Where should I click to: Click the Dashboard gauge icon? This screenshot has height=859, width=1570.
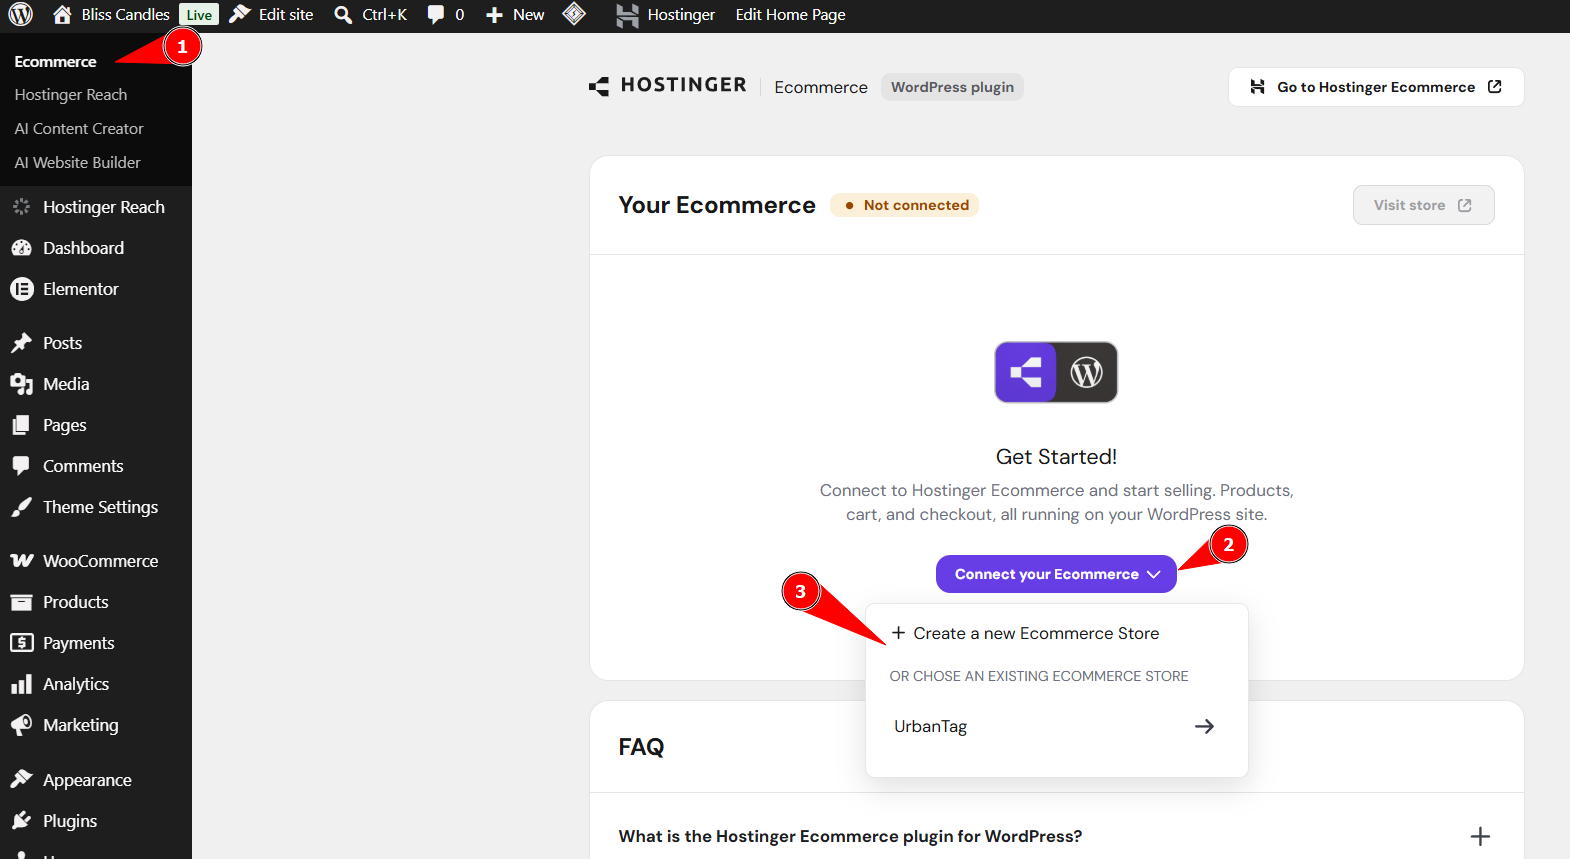tap(21, 248)
